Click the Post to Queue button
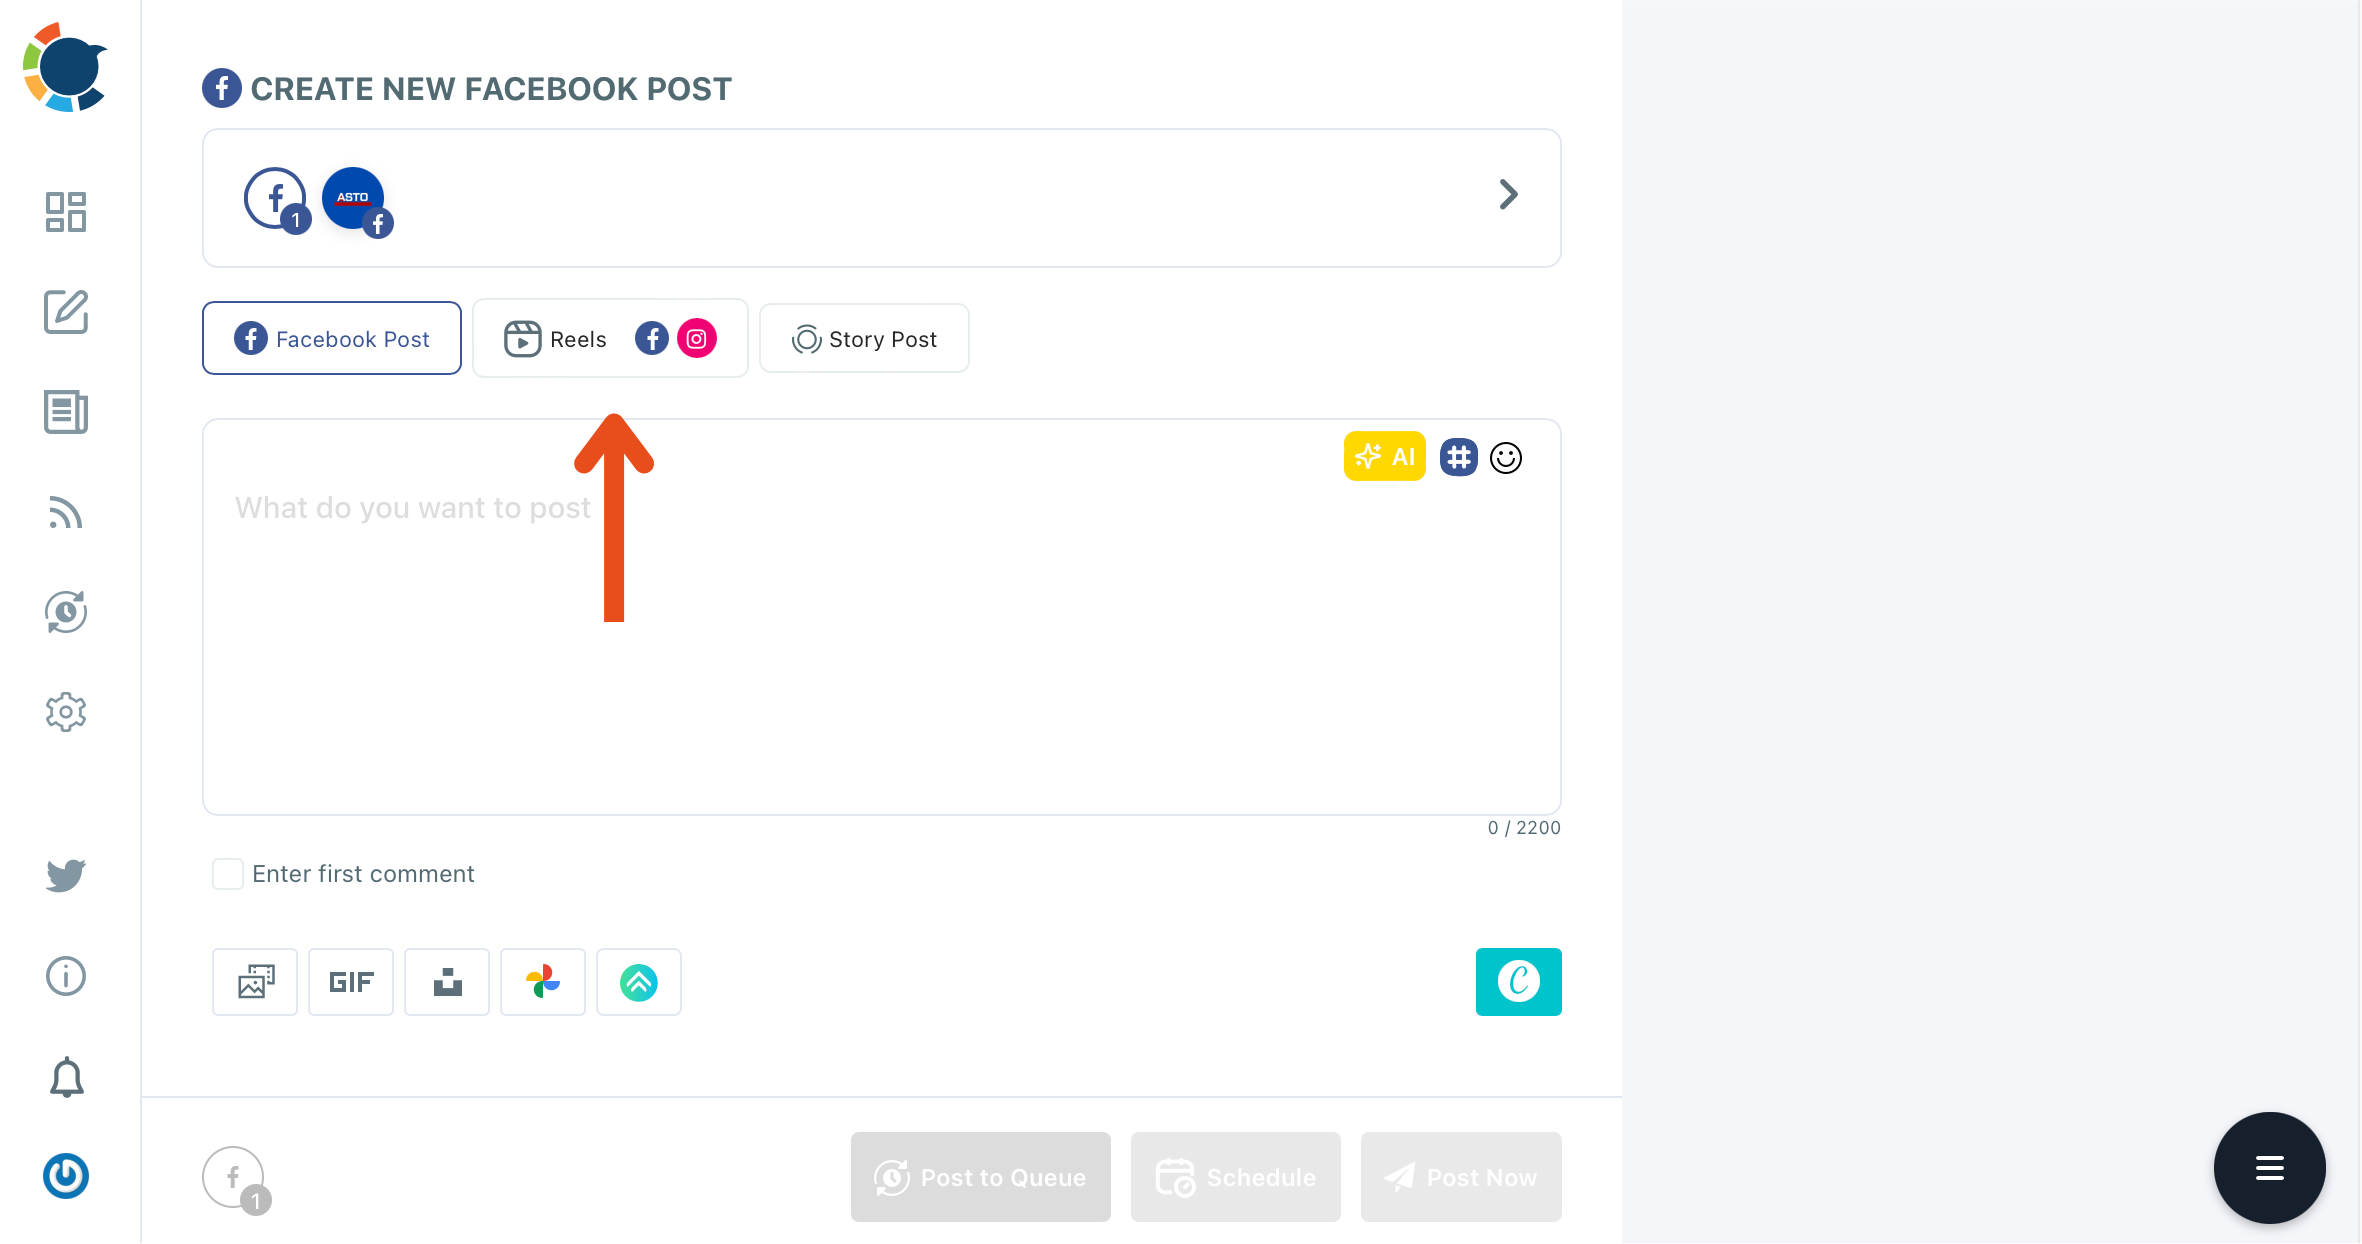 [x=981, y=1177]
